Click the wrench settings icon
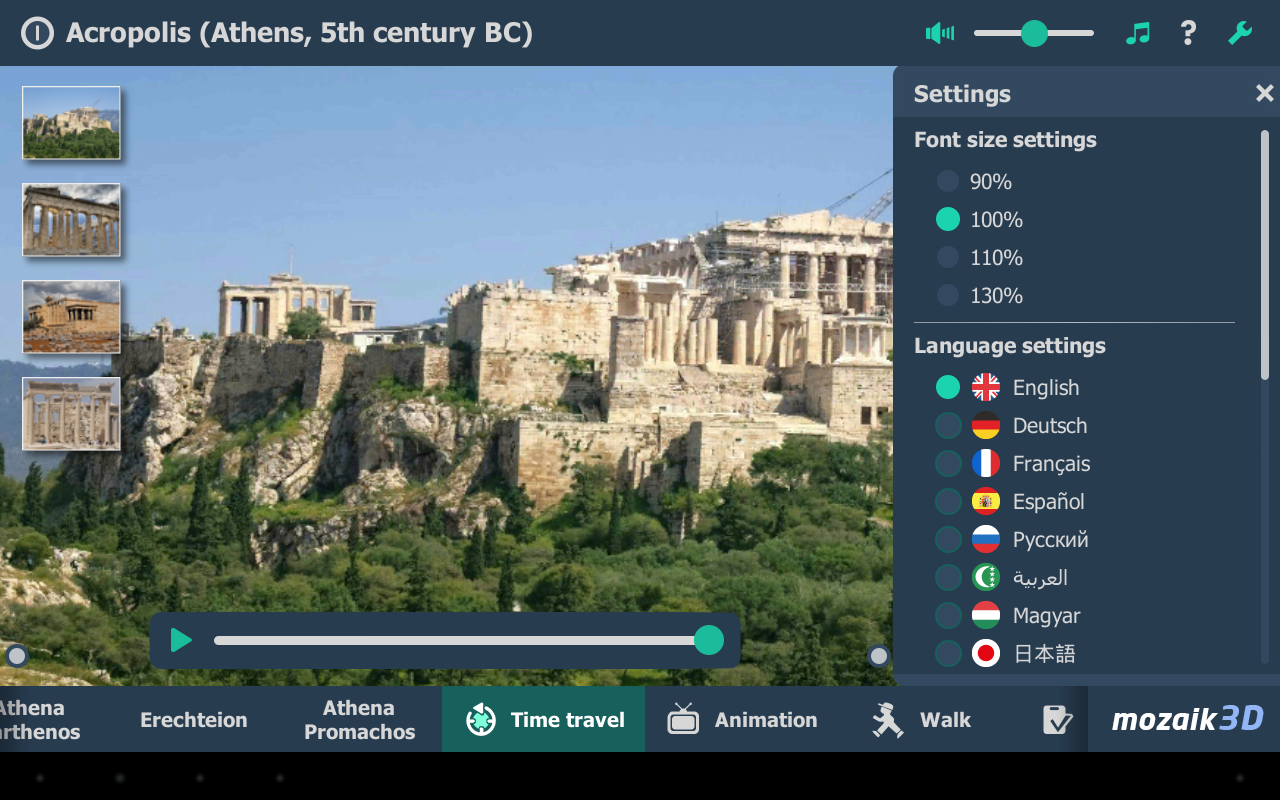The image size is (1280, 800). click(1240, 33)
